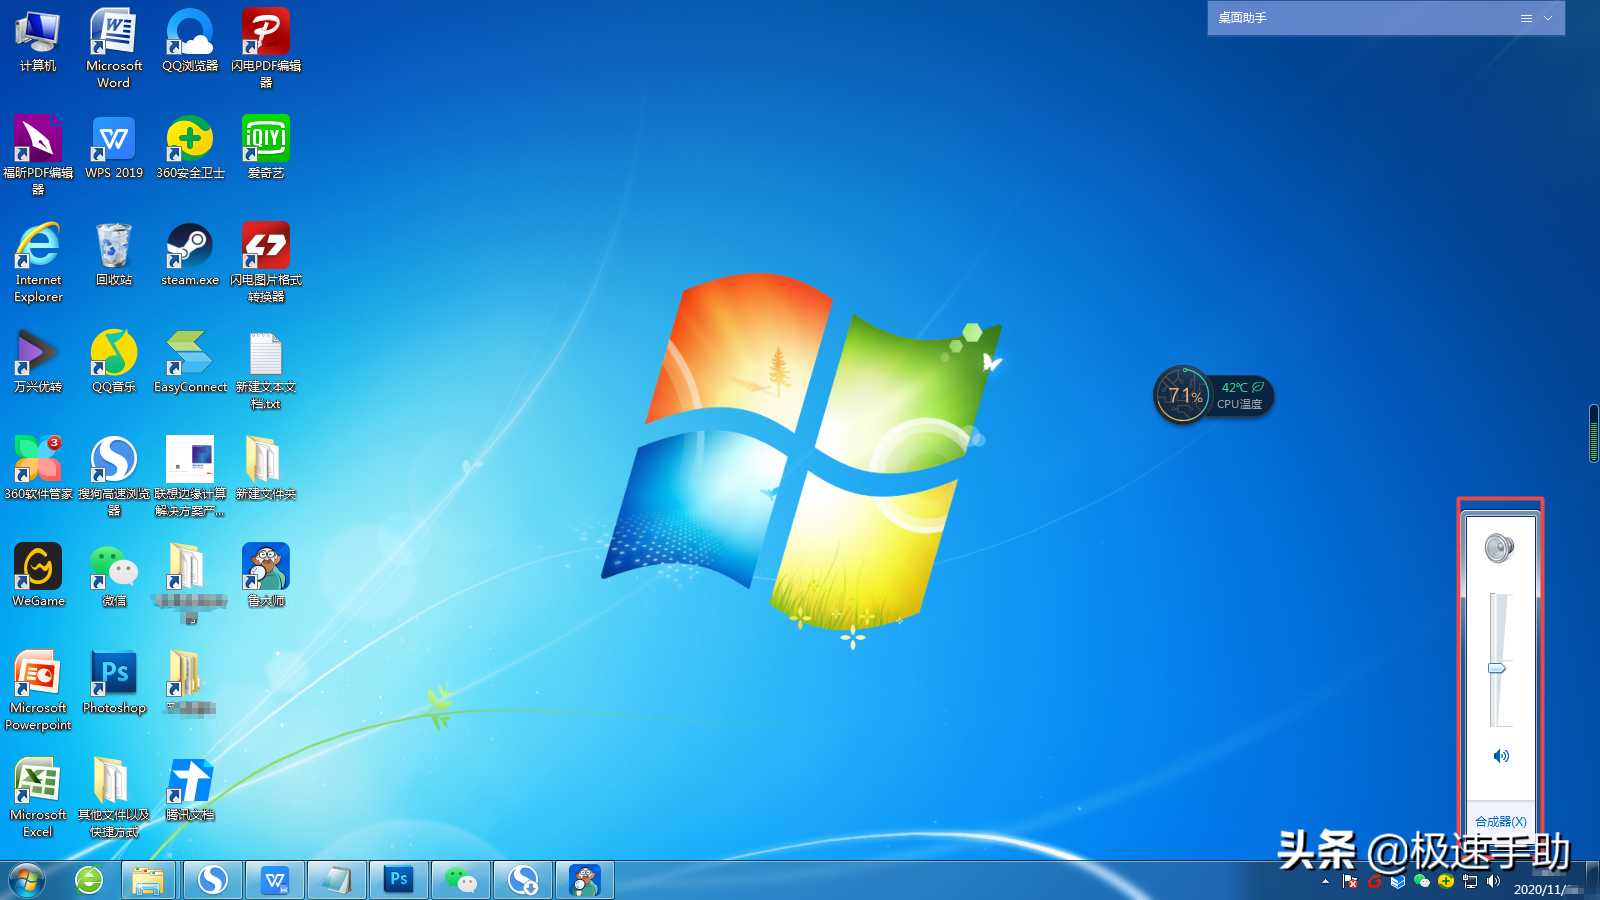1600x900 pixels.
Task: Click the 71% memory usage gauge
Action: click(1183, 395)
